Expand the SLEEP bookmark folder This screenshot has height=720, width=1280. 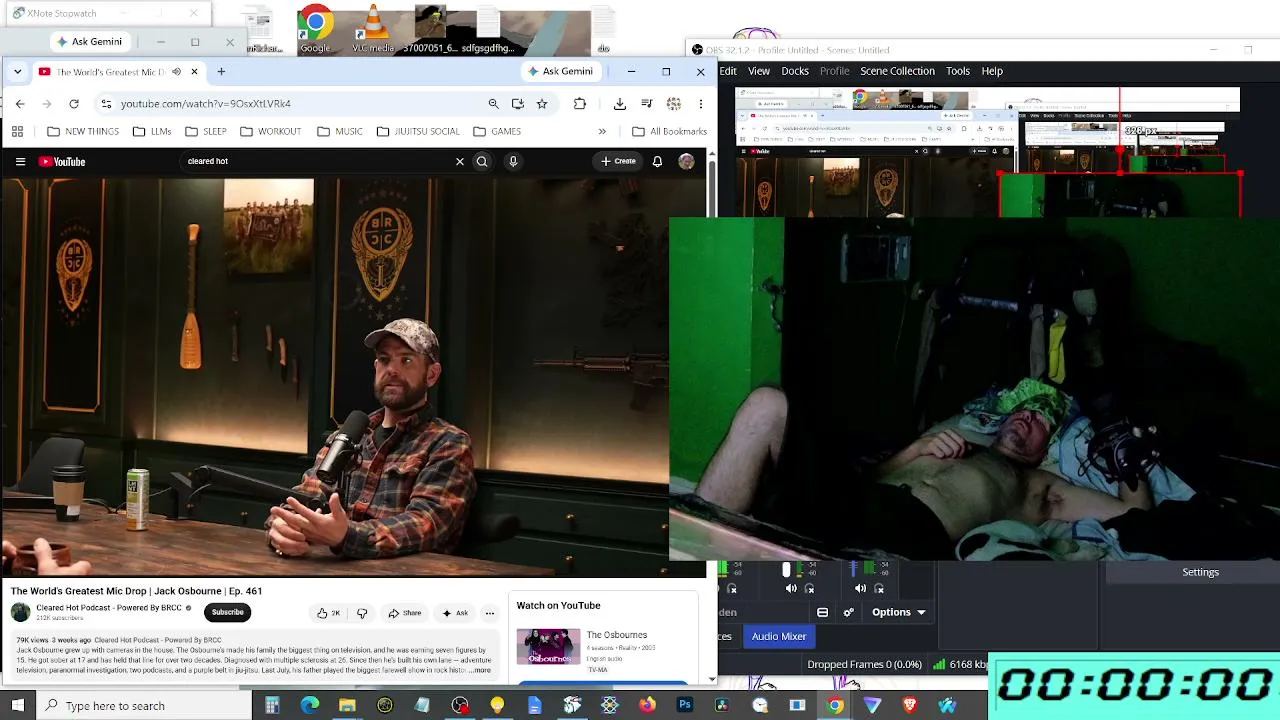pyautogui.click(x=205, y=132)
